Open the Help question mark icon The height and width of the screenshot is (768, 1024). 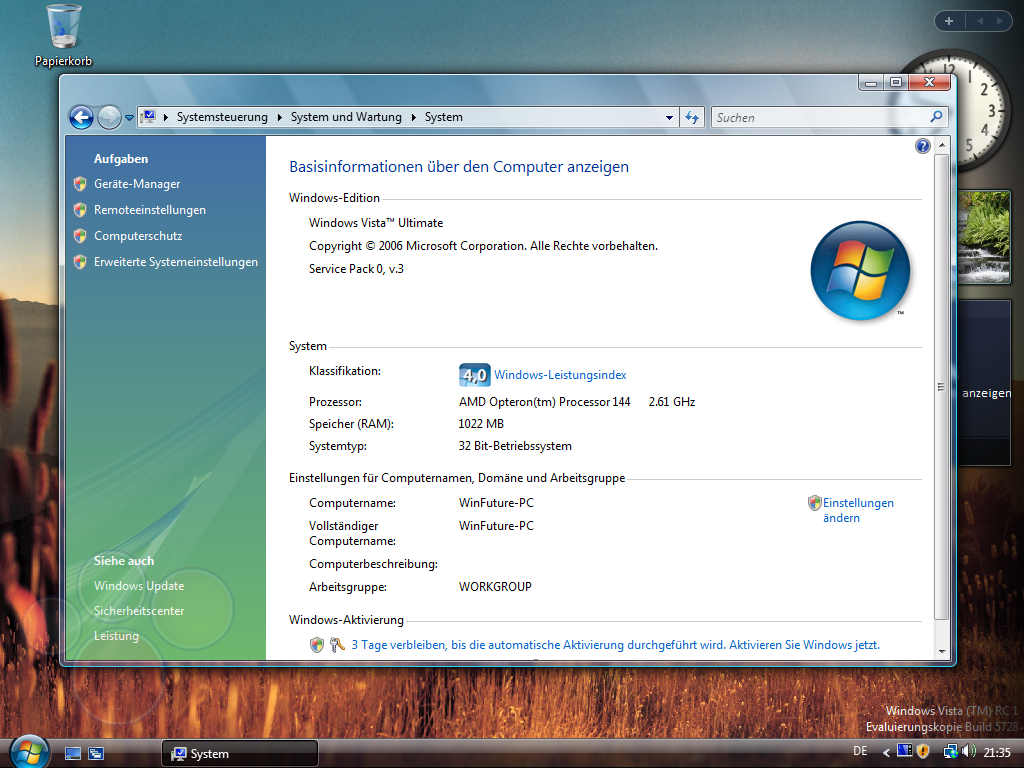pyautogui.click(x=922, y=146)
